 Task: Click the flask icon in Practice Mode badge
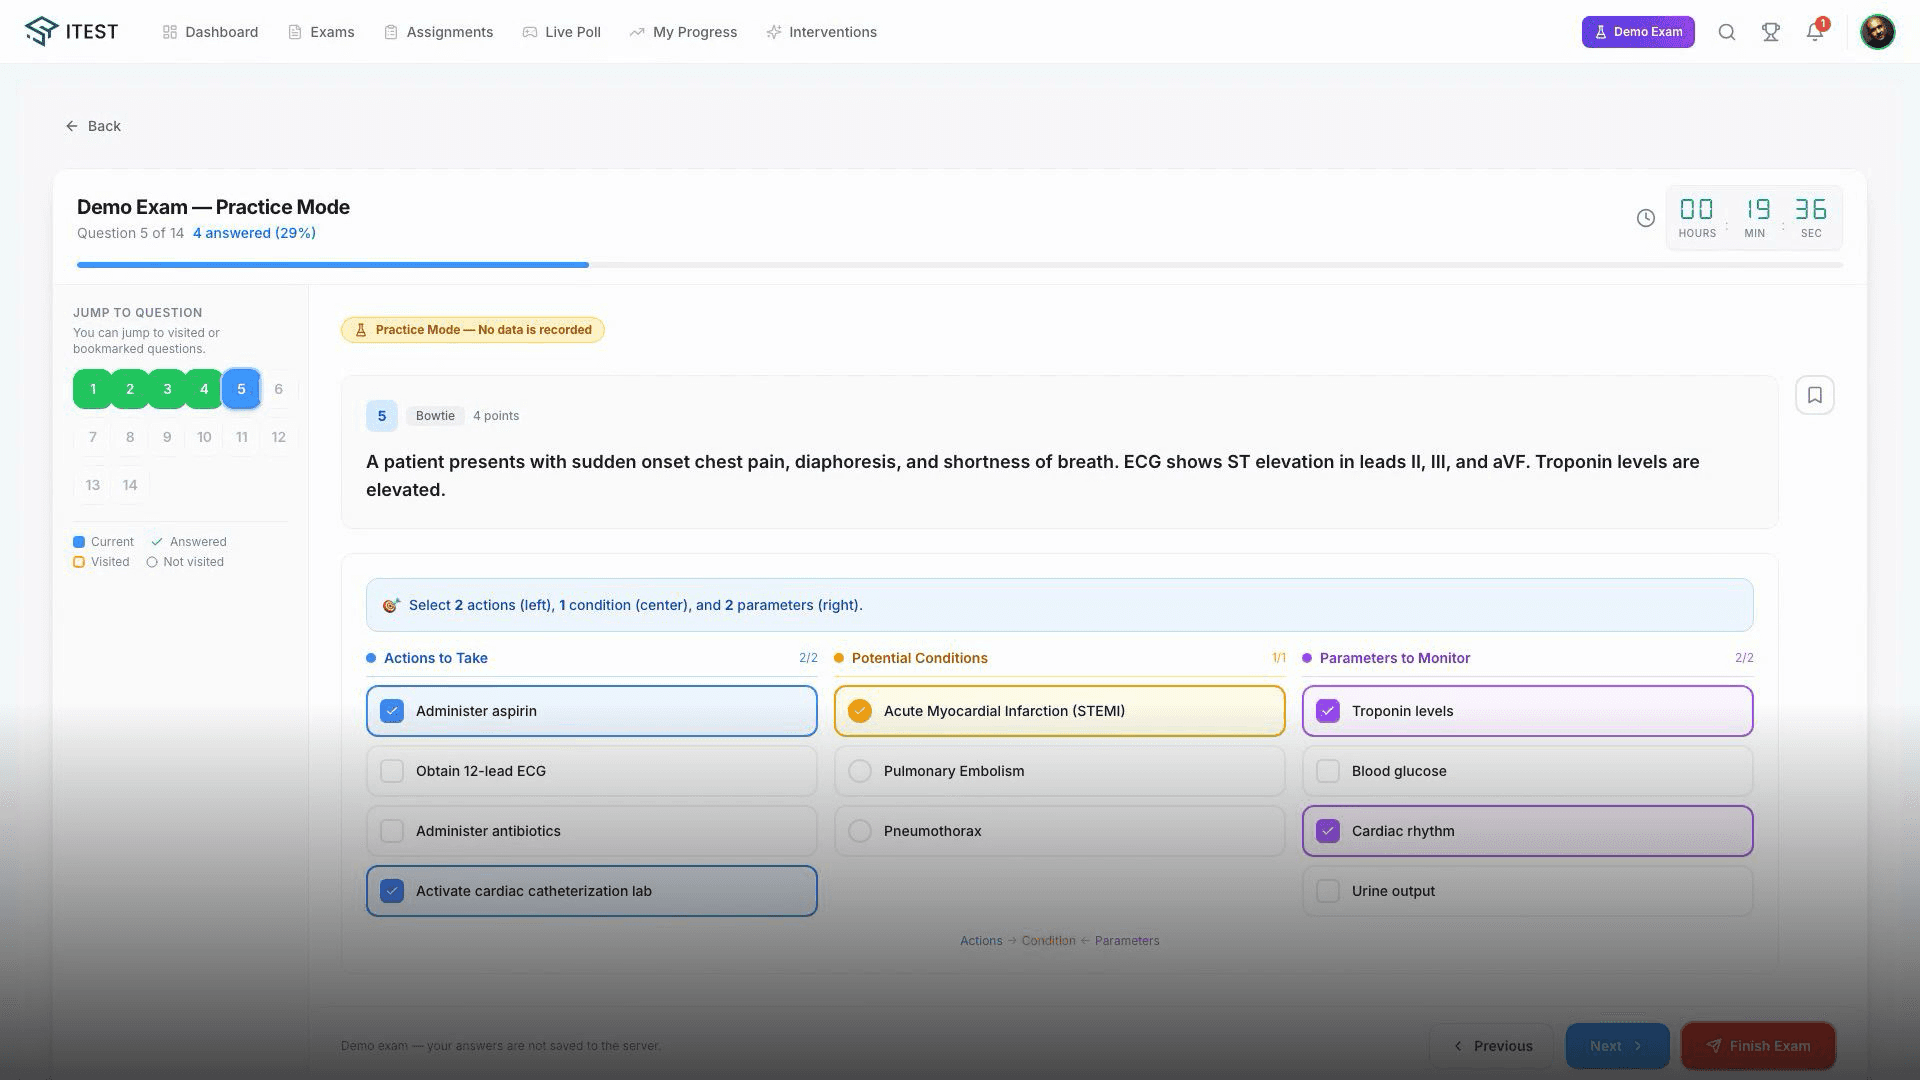pyautogui.click(x=361, y=330)
